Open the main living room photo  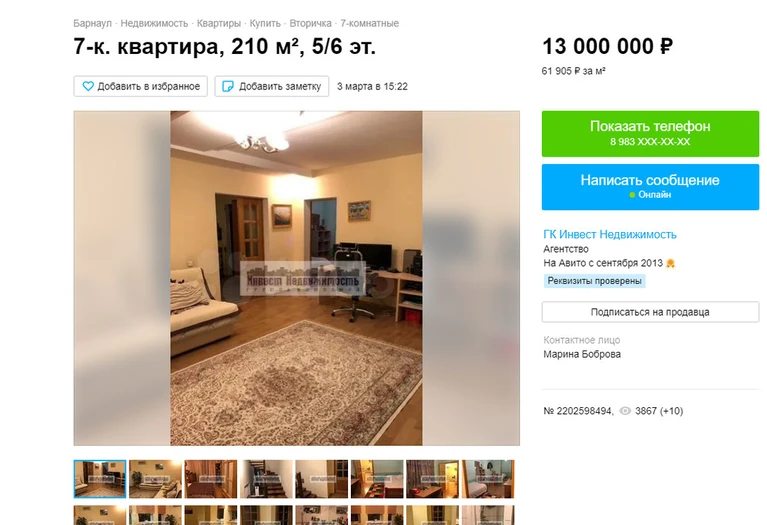tap(296, 278)
